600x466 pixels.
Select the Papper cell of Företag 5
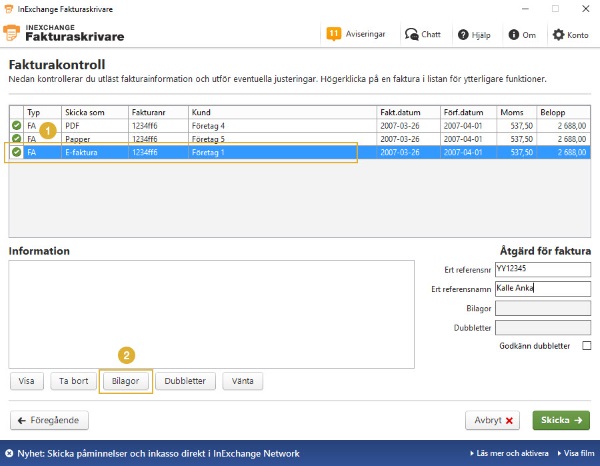tap(95, 139)
